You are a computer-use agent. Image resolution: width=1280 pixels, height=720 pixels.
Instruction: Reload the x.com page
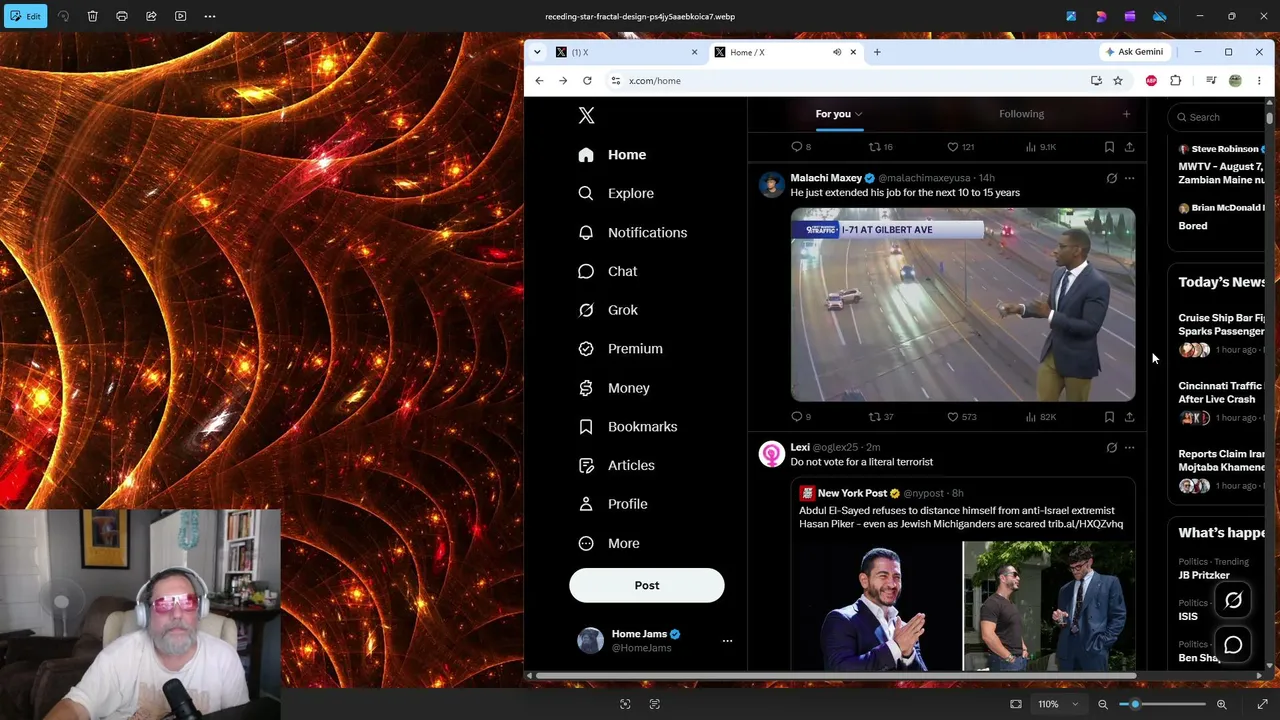(x=587, y=81)
